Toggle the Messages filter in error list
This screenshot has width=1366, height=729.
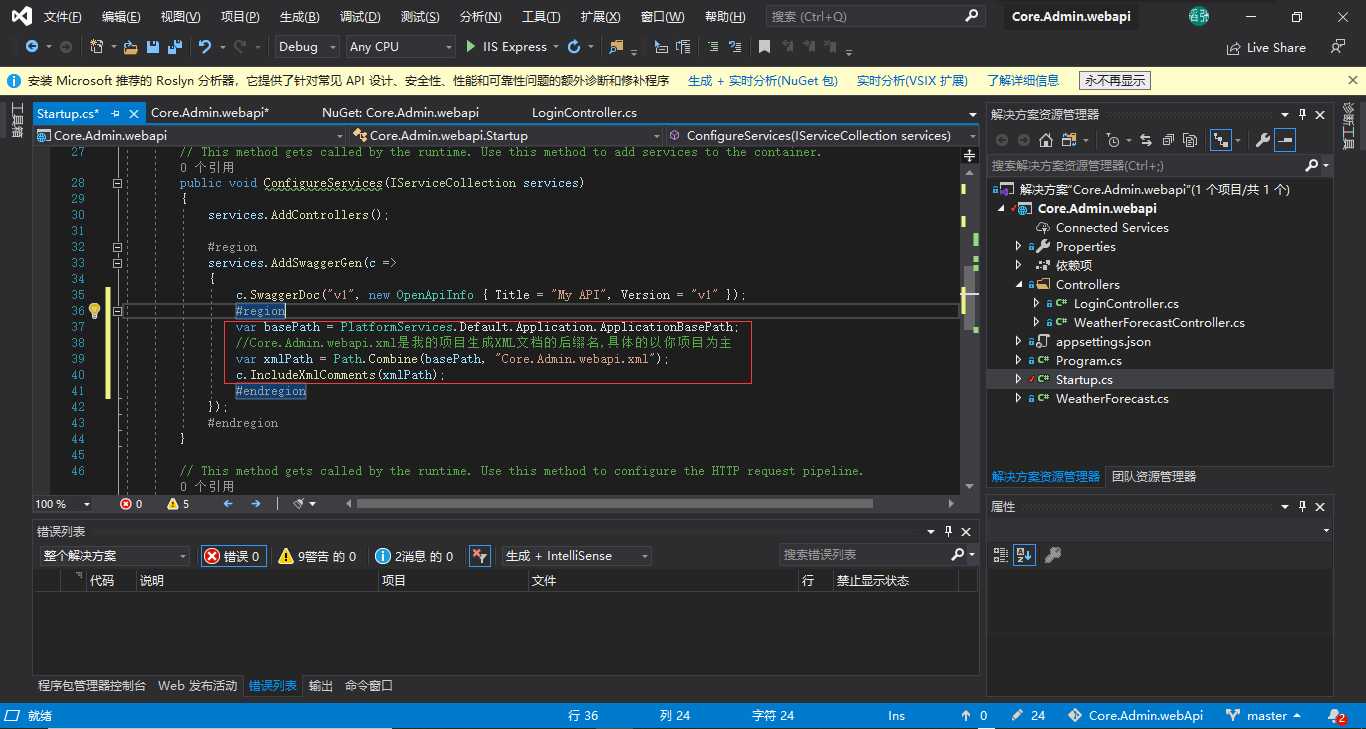click(414, 556)
